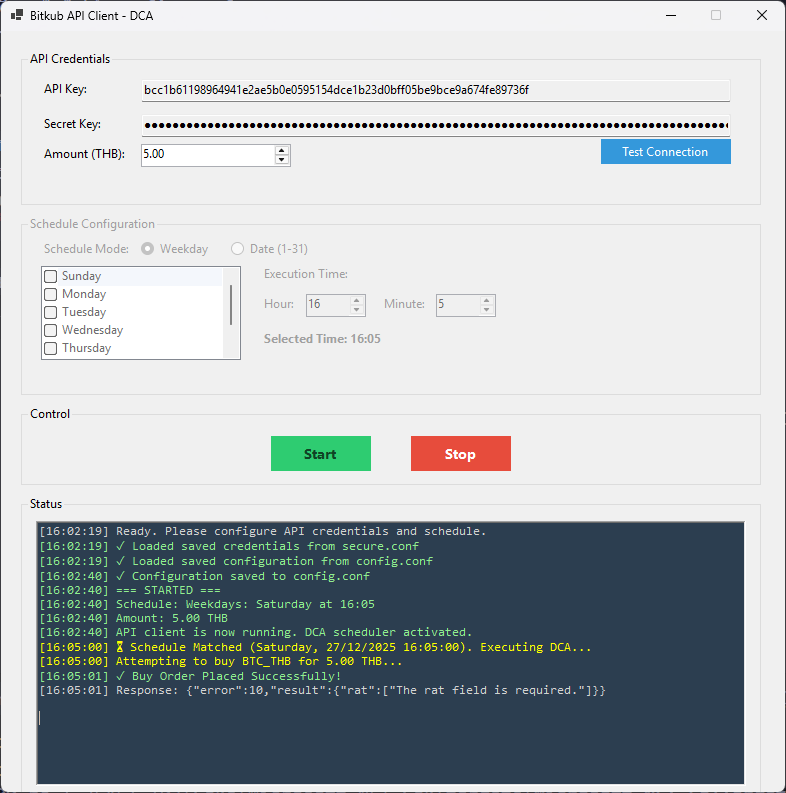This screenshot has height=793, width=786.
Task: Focus the Amount (THB) input box
Action: point(207,155)
